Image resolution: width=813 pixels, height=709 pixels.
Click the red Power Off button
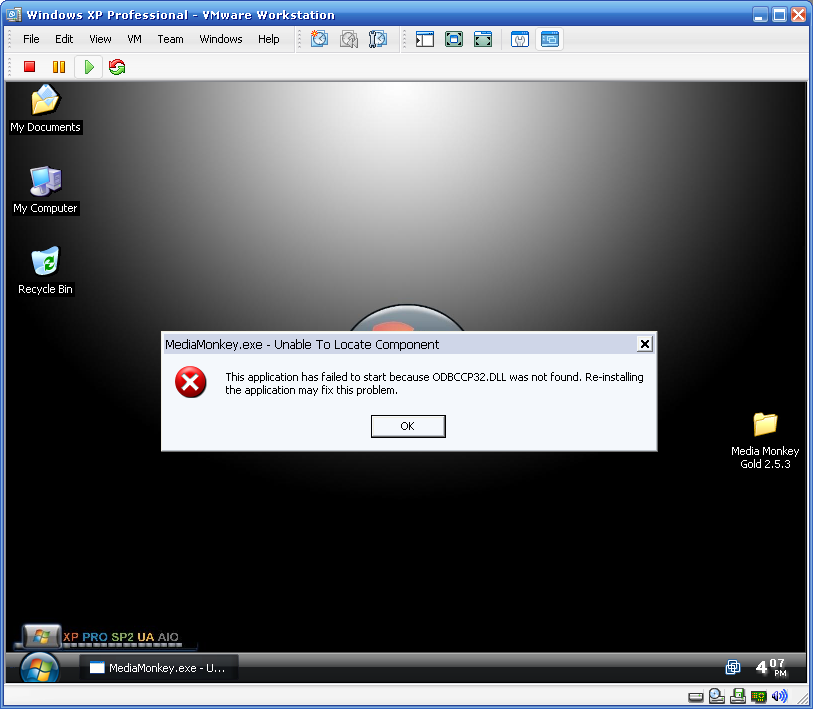click(30, 67)
